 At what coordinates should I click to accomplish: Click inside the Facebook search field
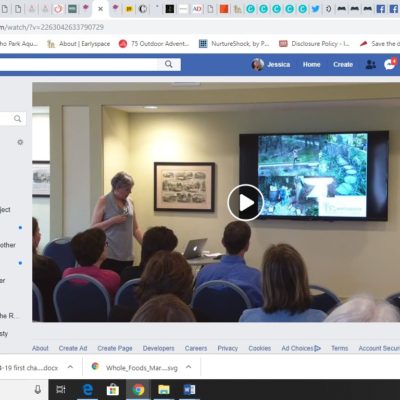(78, 64)
